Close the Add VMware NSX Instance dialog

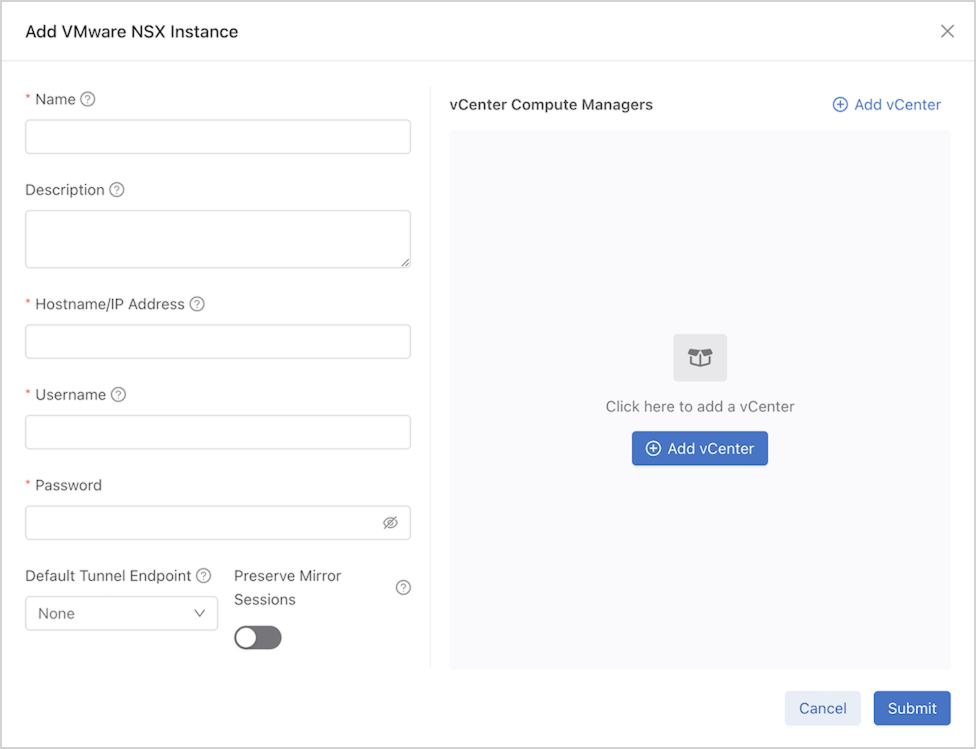tap(947, 31)
